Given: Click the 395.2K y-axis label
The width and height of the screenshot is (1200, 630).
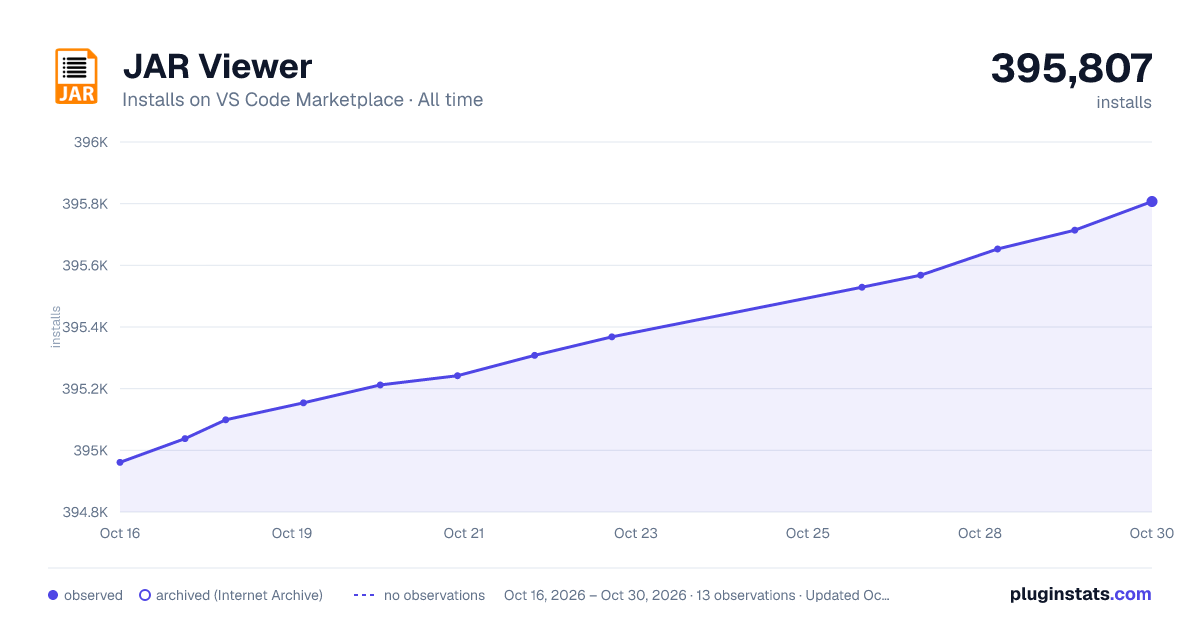Looking at the screenshot, I should click(85, 389).
